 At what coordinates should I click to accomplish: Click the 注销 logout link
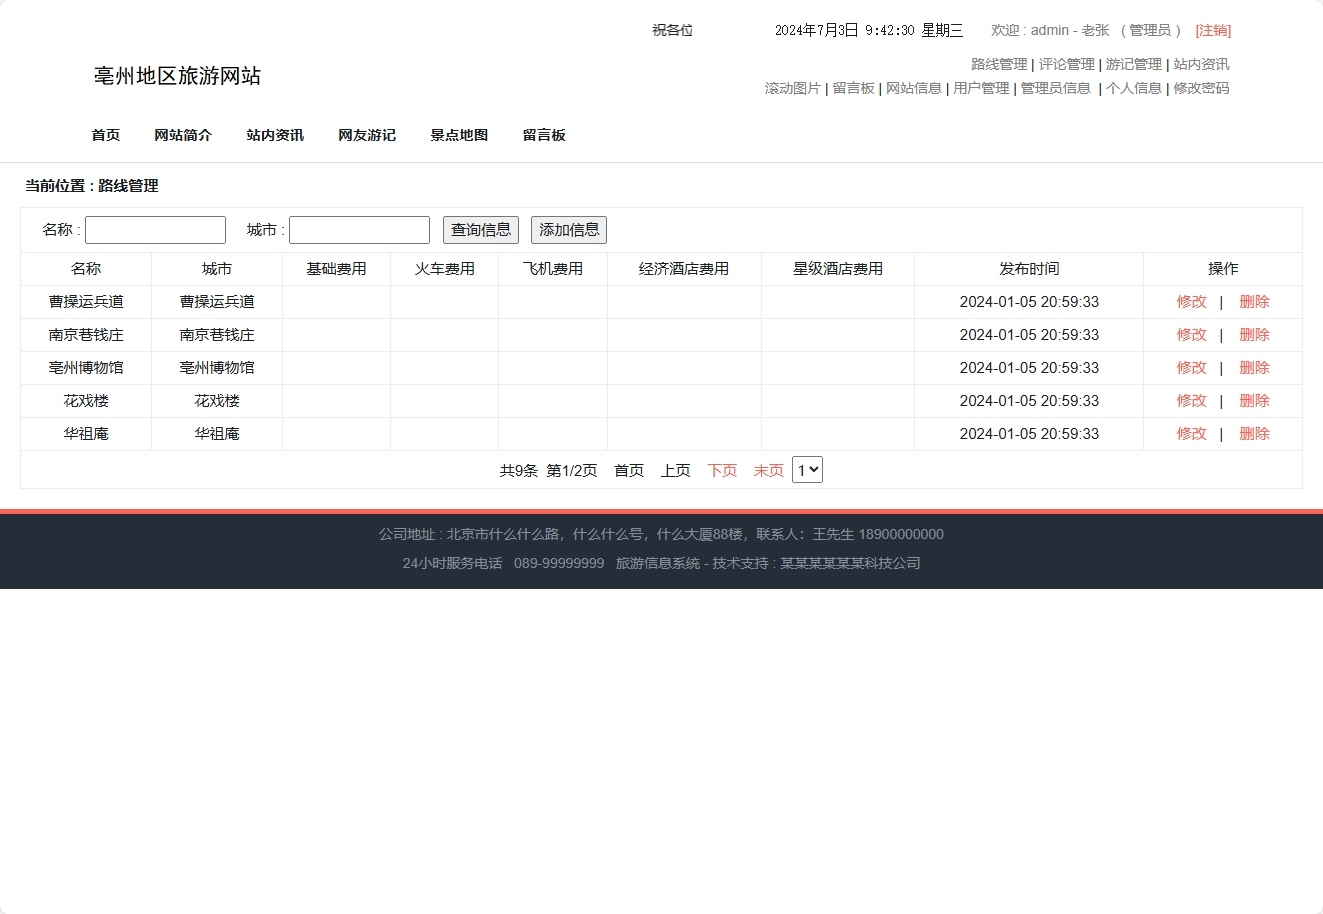tap(1213, 31)
